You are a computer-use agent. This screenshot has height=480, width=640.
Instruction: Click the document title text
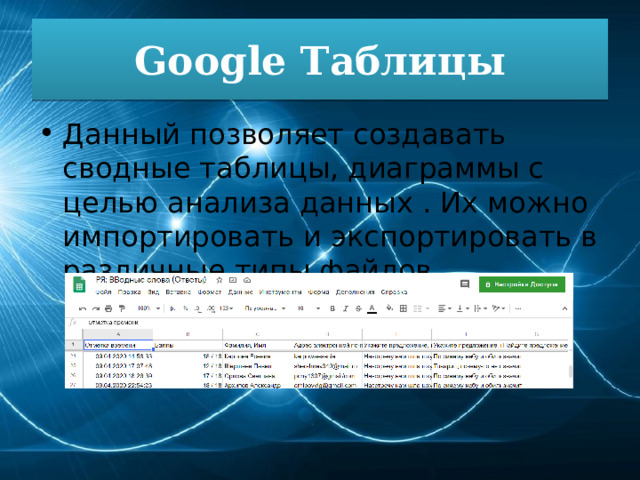coord(151,280)
